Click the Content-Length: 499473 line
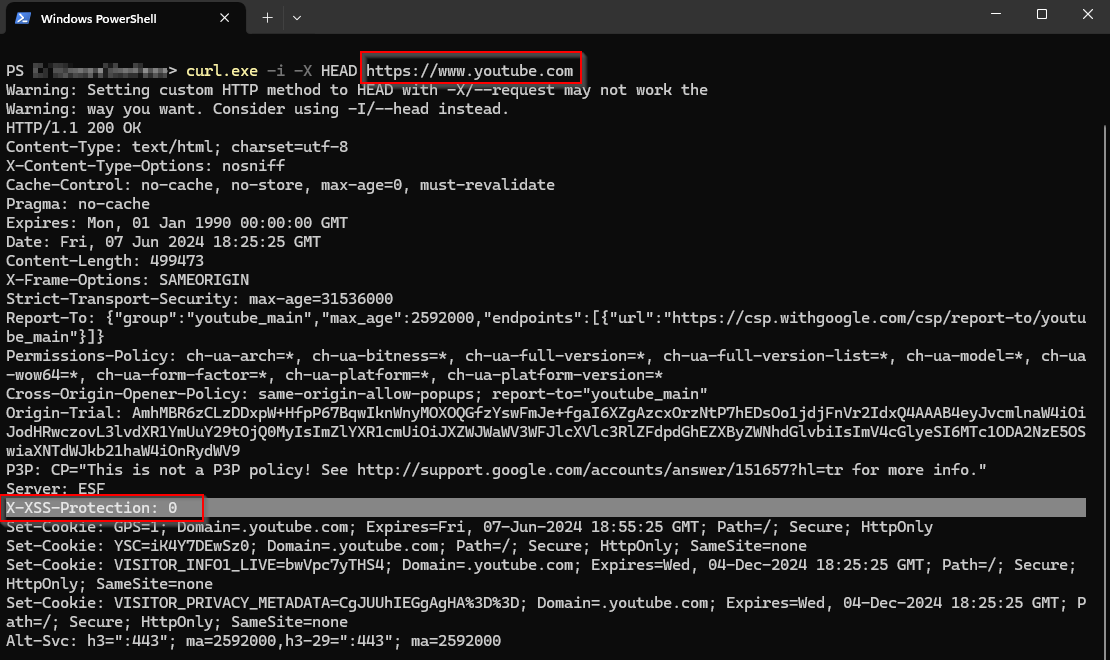This screenshot has height=660, width=1110. [x=105, y=261]
